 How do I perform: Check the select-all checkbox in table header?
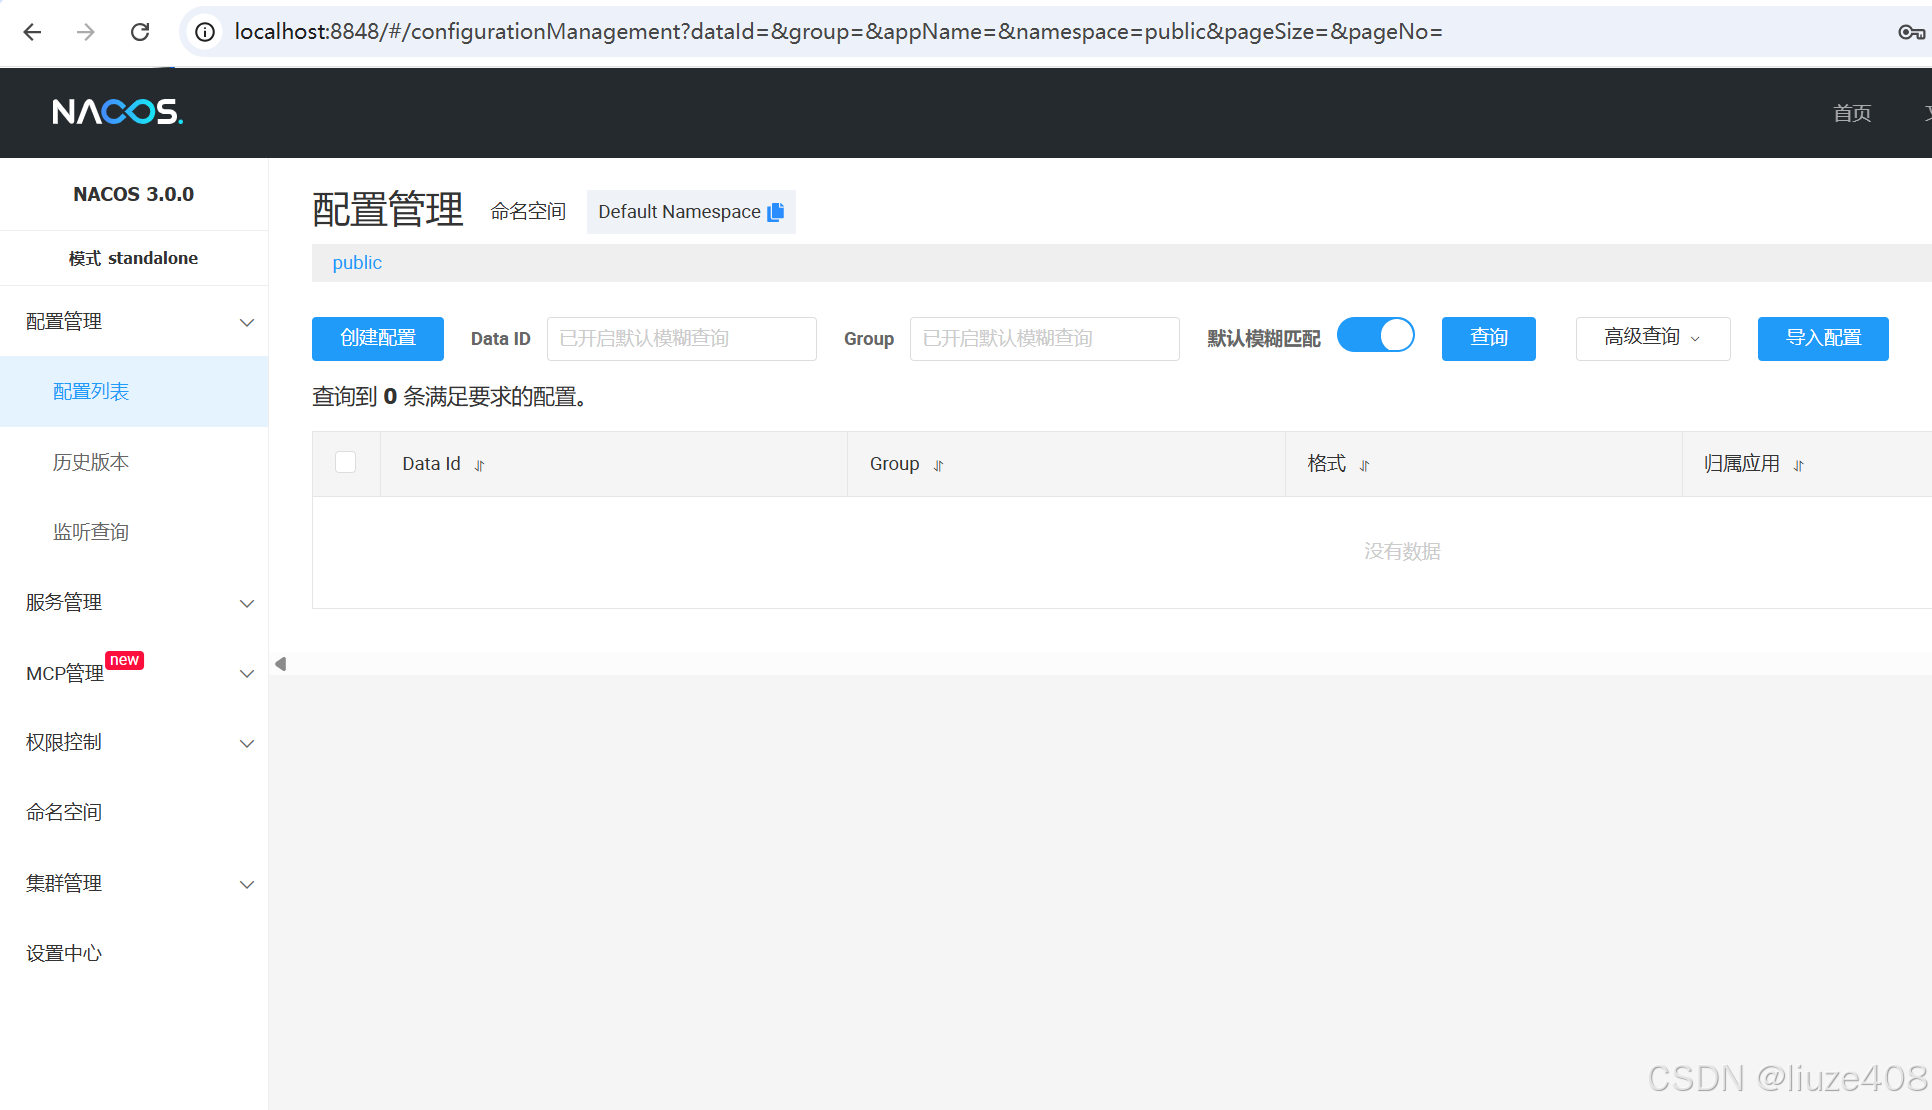(346, 462)
